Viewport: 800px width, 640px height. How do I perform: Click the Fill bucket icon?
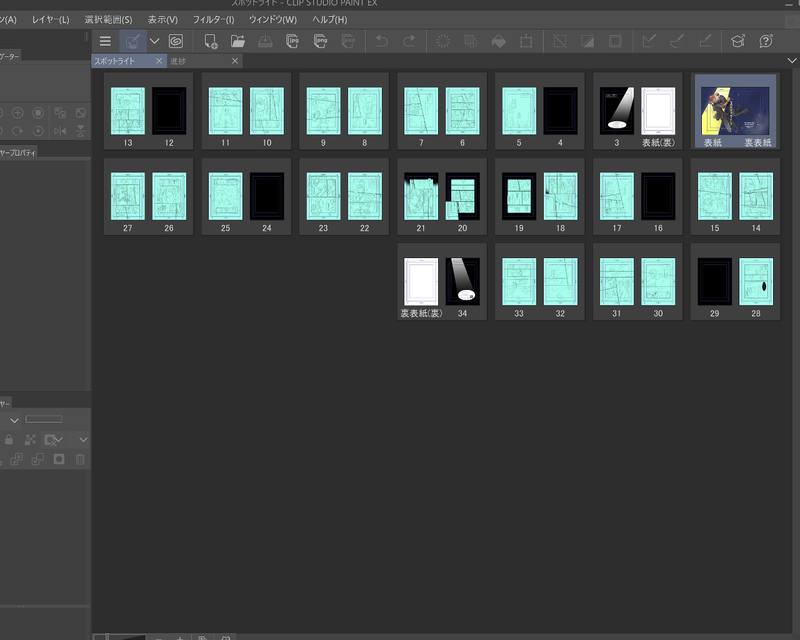[x=498, y=41]
